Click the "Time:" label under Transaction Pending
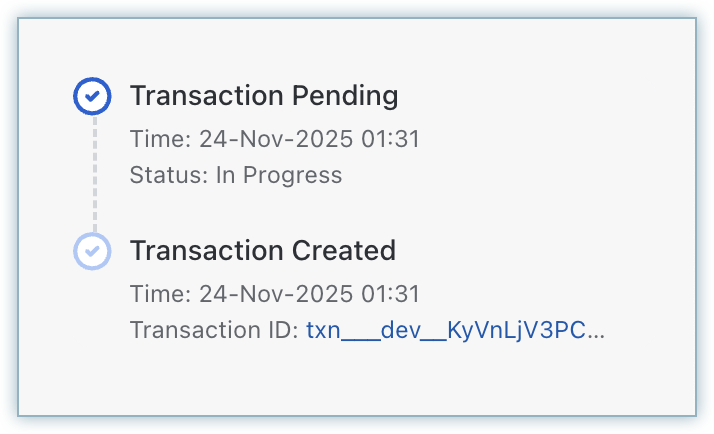 158,139
